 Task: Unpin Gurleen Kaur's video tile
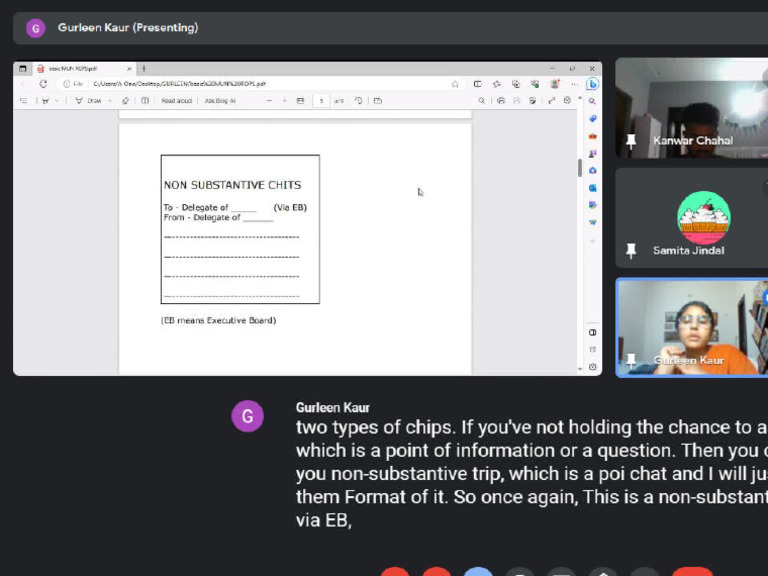631,360
